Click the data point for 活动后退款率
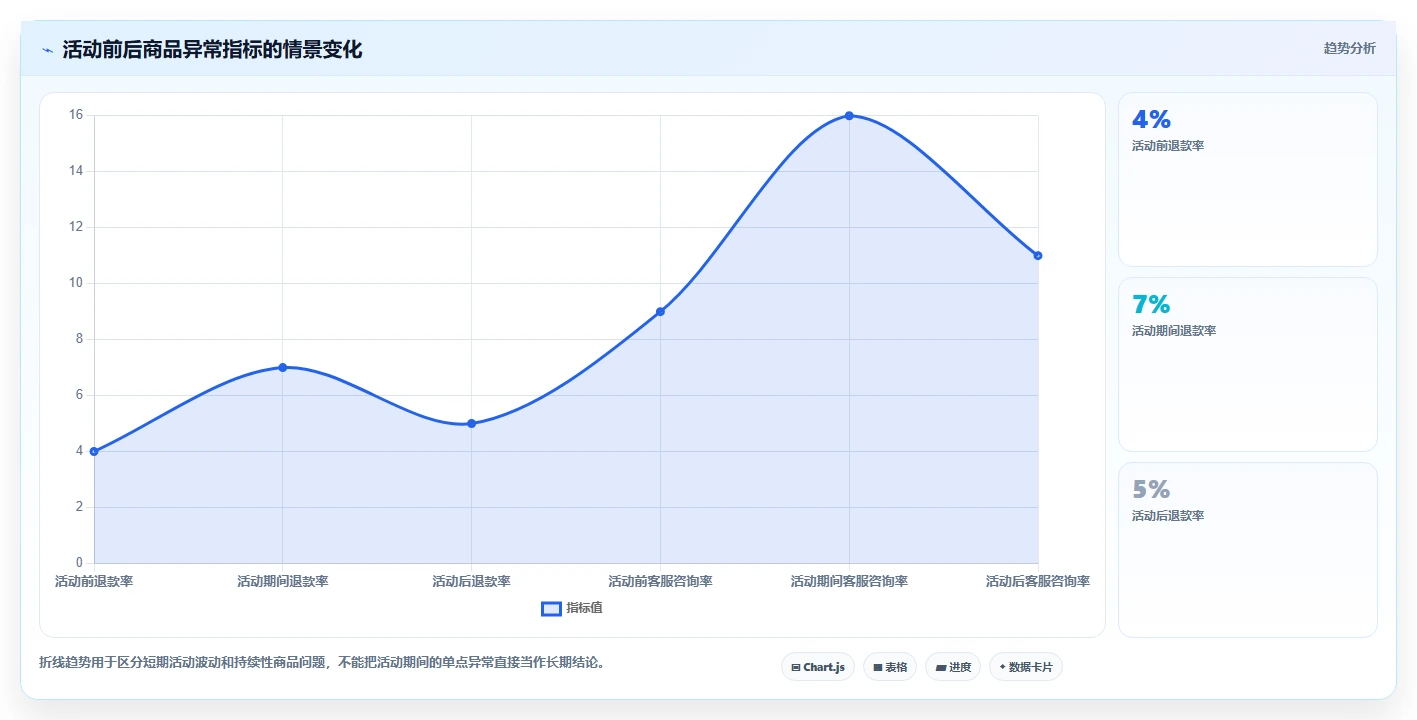The image size is (1417, 720). (471, 423)
